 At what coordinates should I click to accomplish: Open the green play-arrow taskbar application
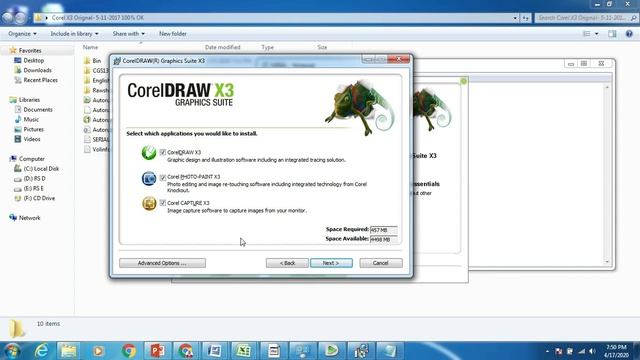pos(332,351)
